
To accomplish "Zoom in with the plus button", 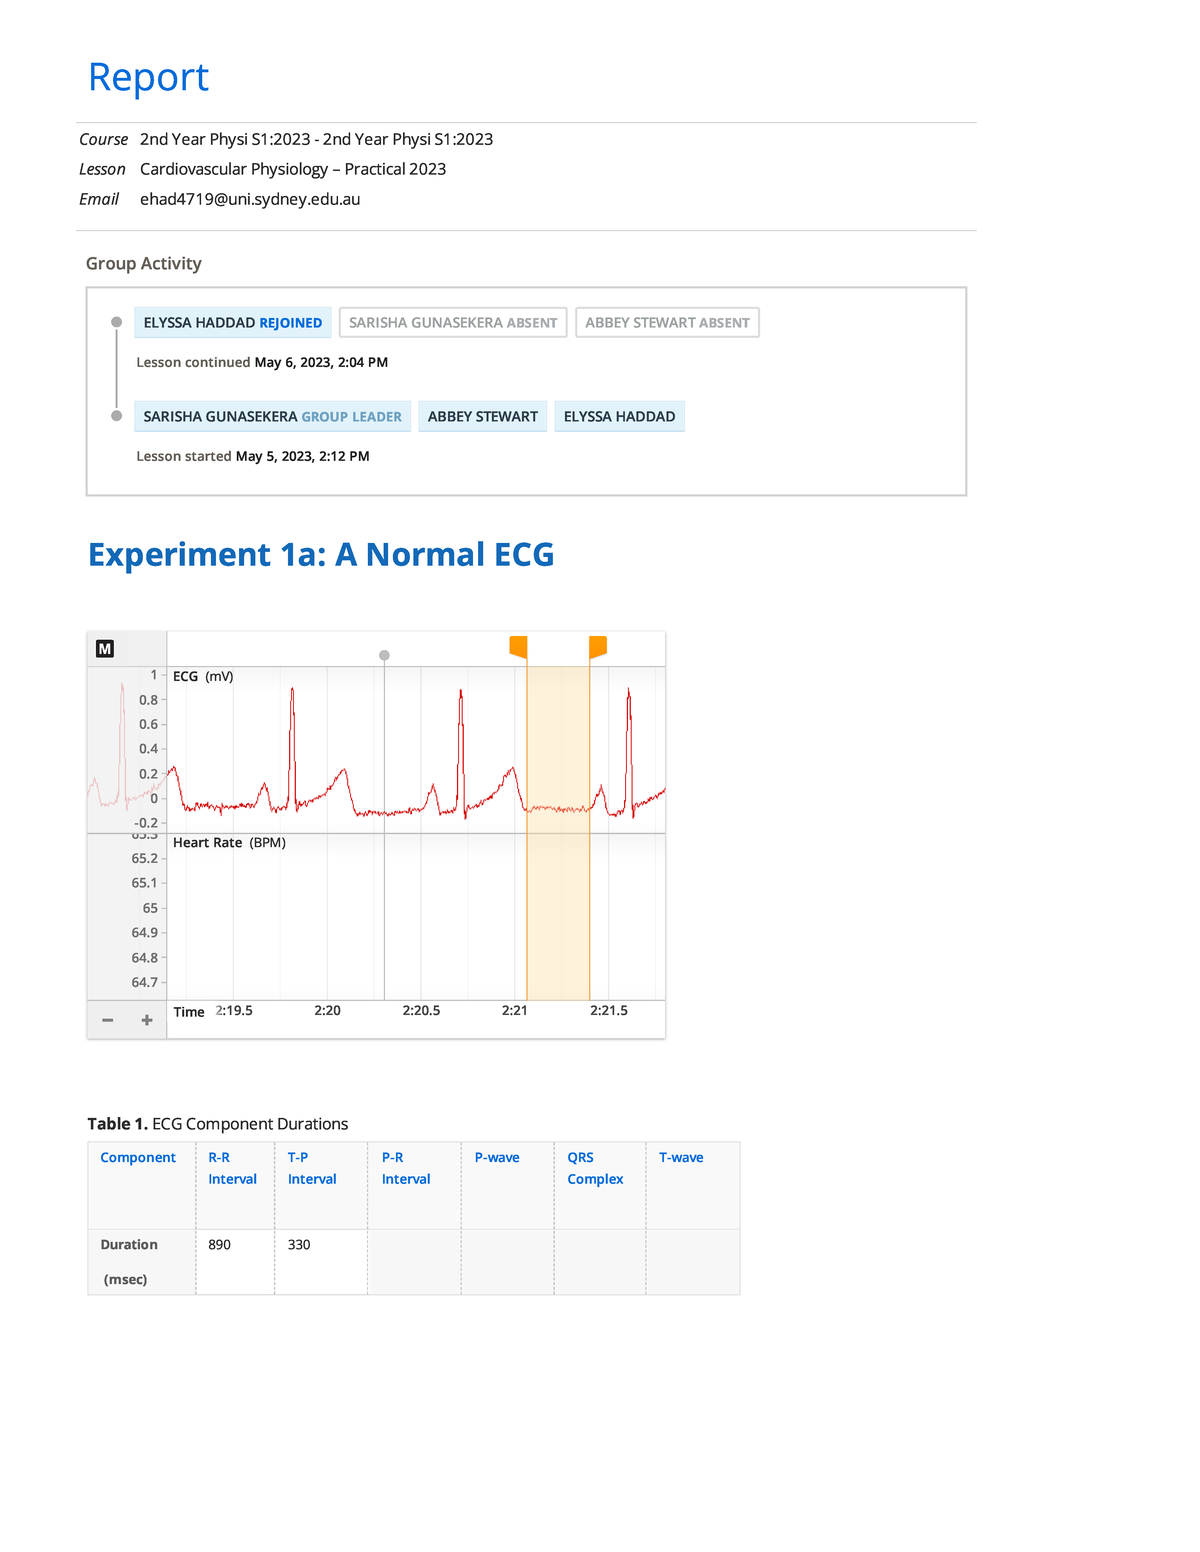I will coord(147,1020).
